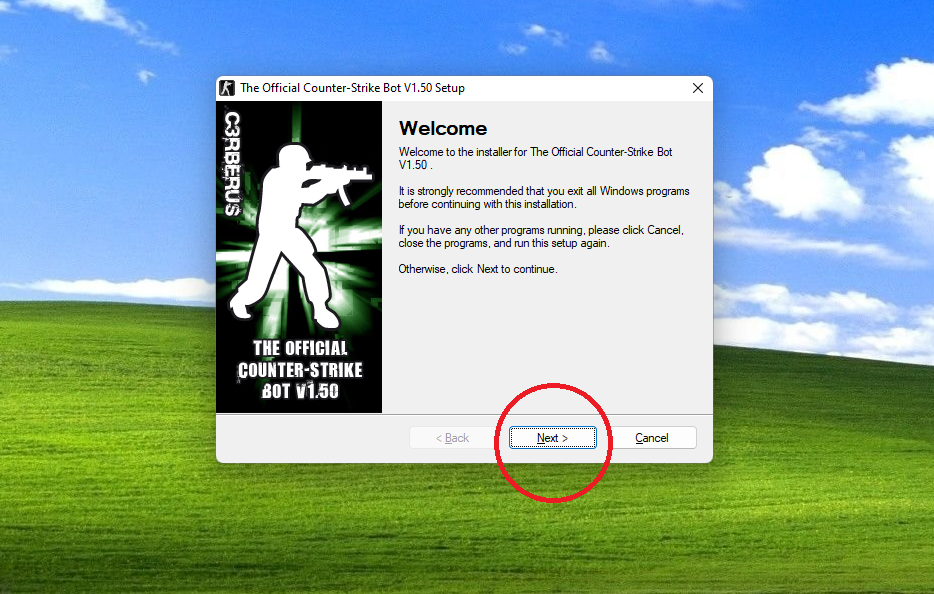
Task: Click "Otherwise, click Next to continue." text
Action: 478,269
